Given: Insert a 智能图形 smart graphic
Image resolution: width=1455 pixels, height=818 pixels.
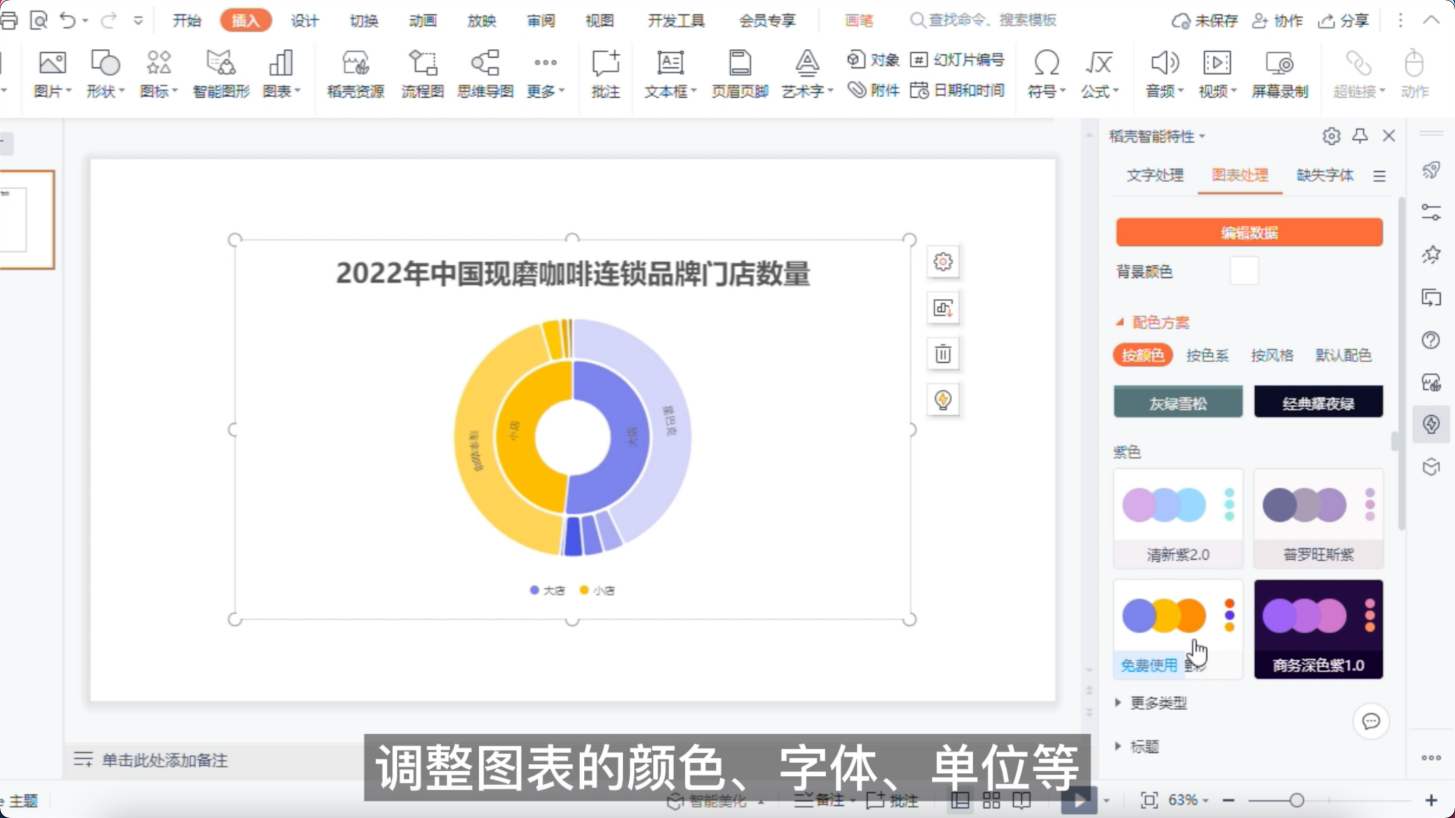Looking at the screenshot, I should (x=221, y=74).
